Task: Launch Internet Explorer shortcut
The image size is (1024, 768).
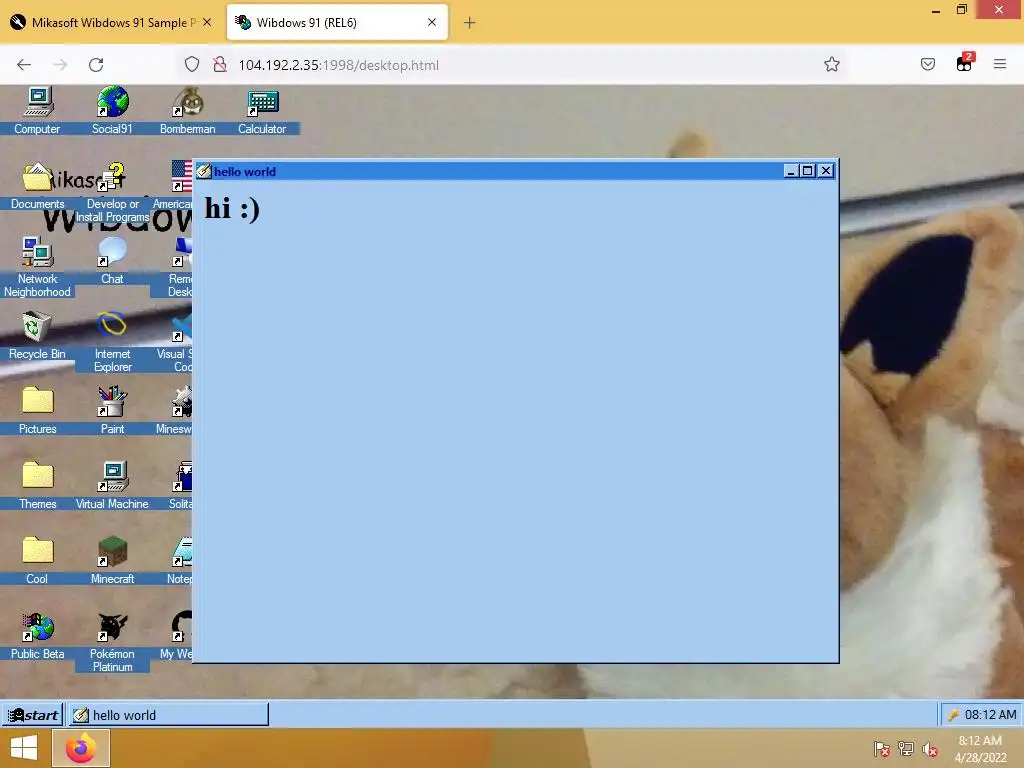Action: pyautogui.click(x=112, y=342)
